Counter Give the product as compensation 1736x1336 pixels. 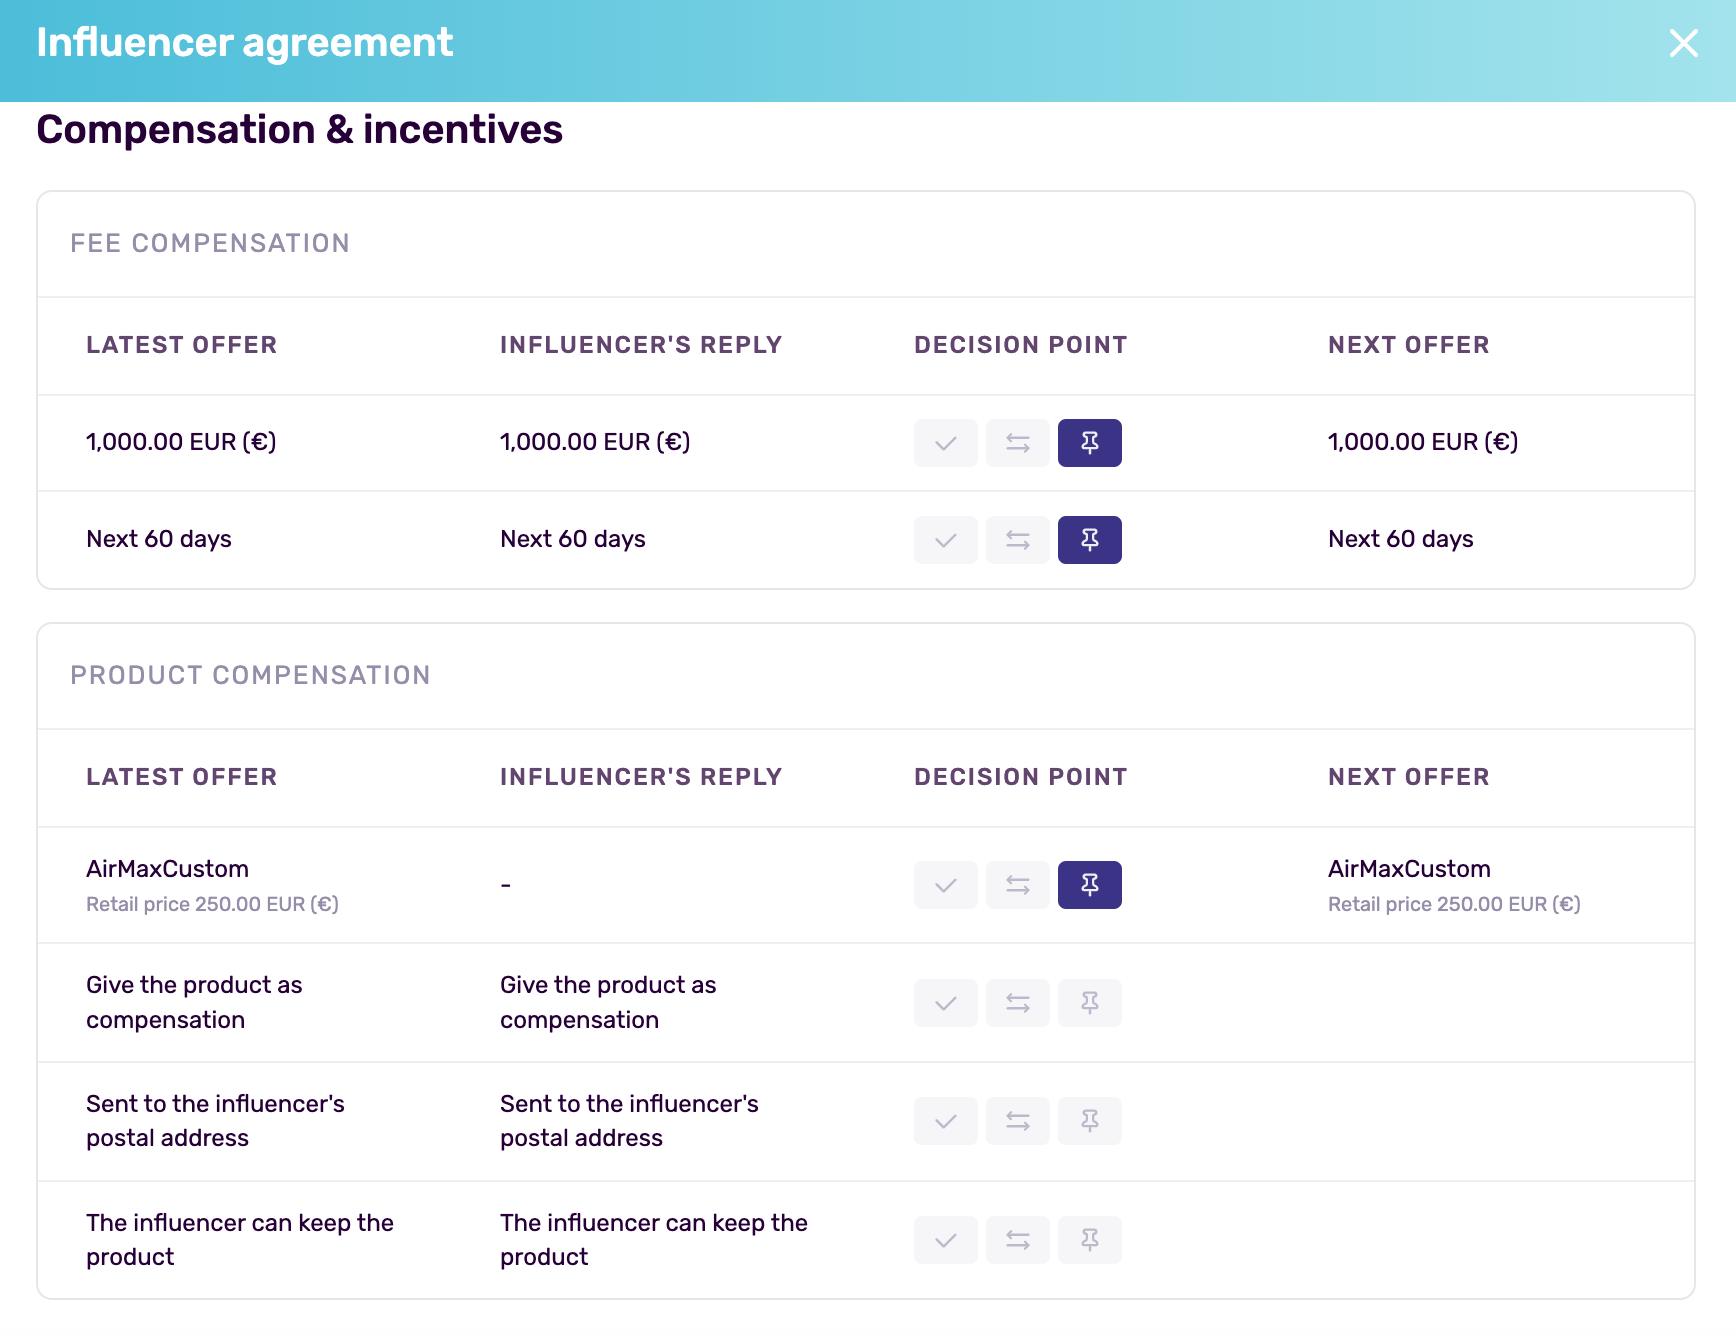pyautogui.click(x=1017, y=1003)
